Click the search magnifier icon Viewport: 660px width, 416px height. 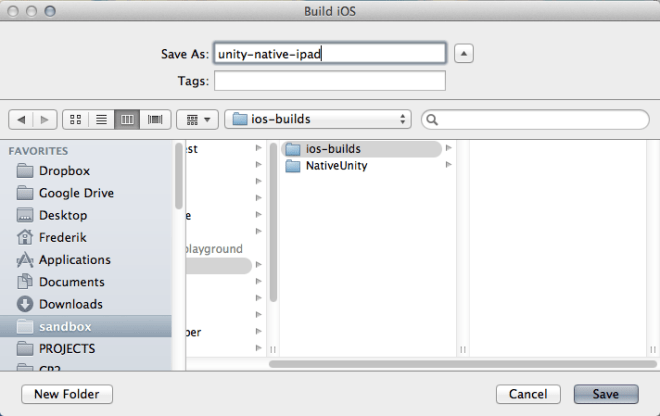click(x=432, y=120)
